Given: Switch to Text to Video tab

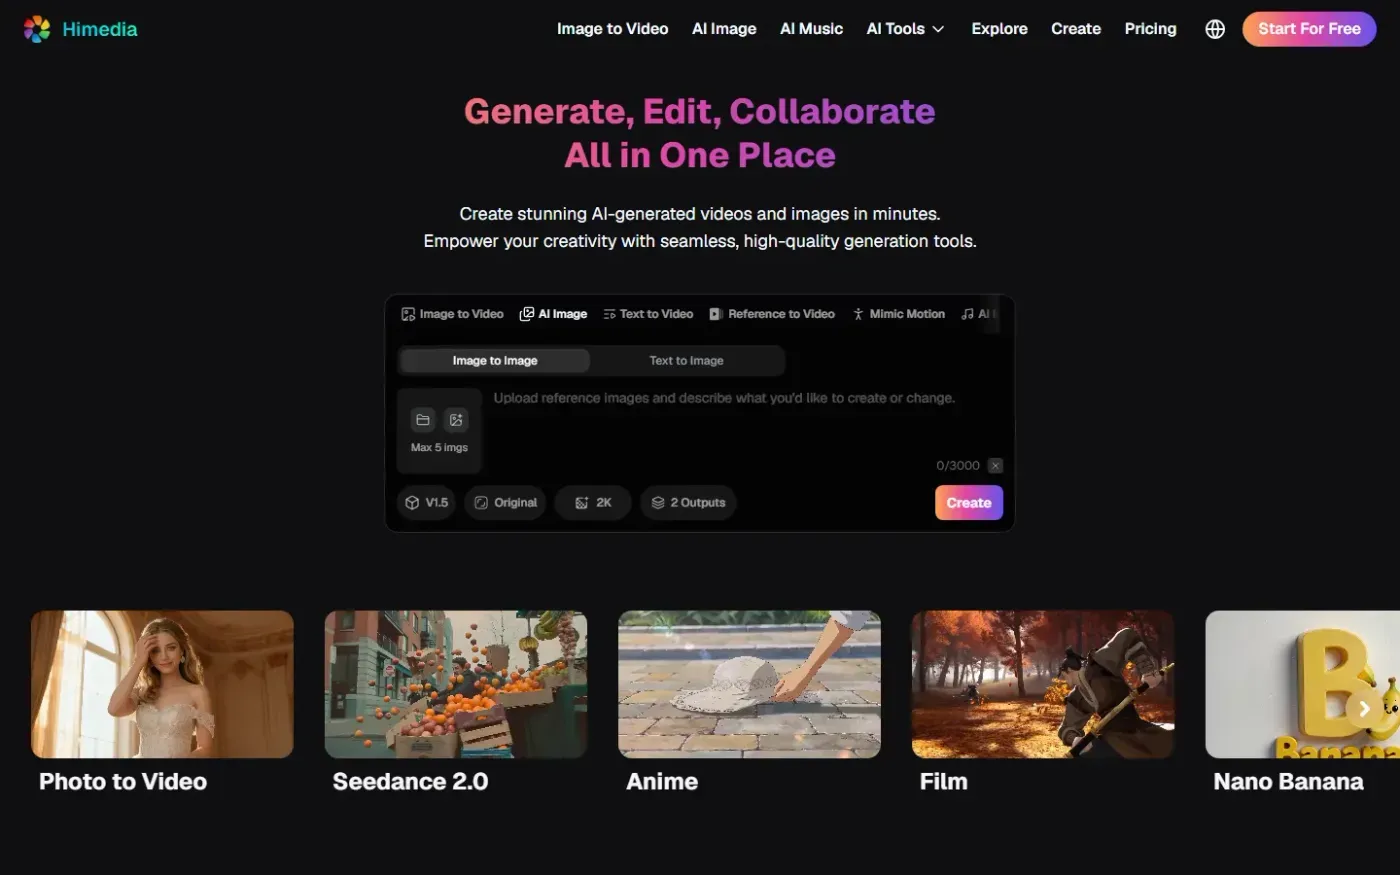Looking at the screenshot, I should point(648,314).
